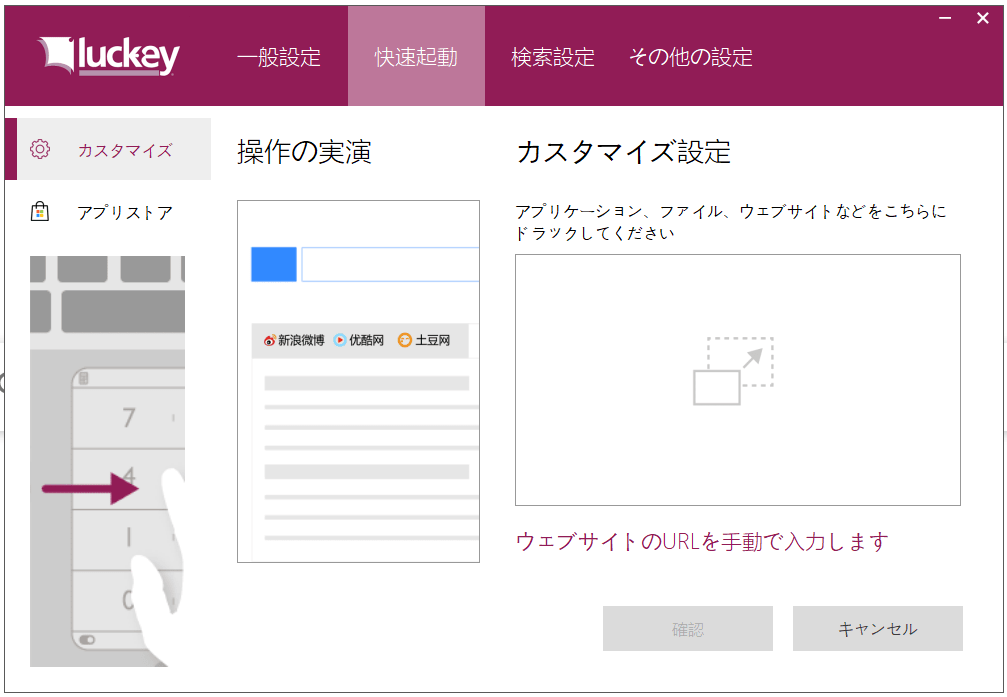Click the numeric keypad illustration
The image size is (1007, 697).
click(107, 461)
